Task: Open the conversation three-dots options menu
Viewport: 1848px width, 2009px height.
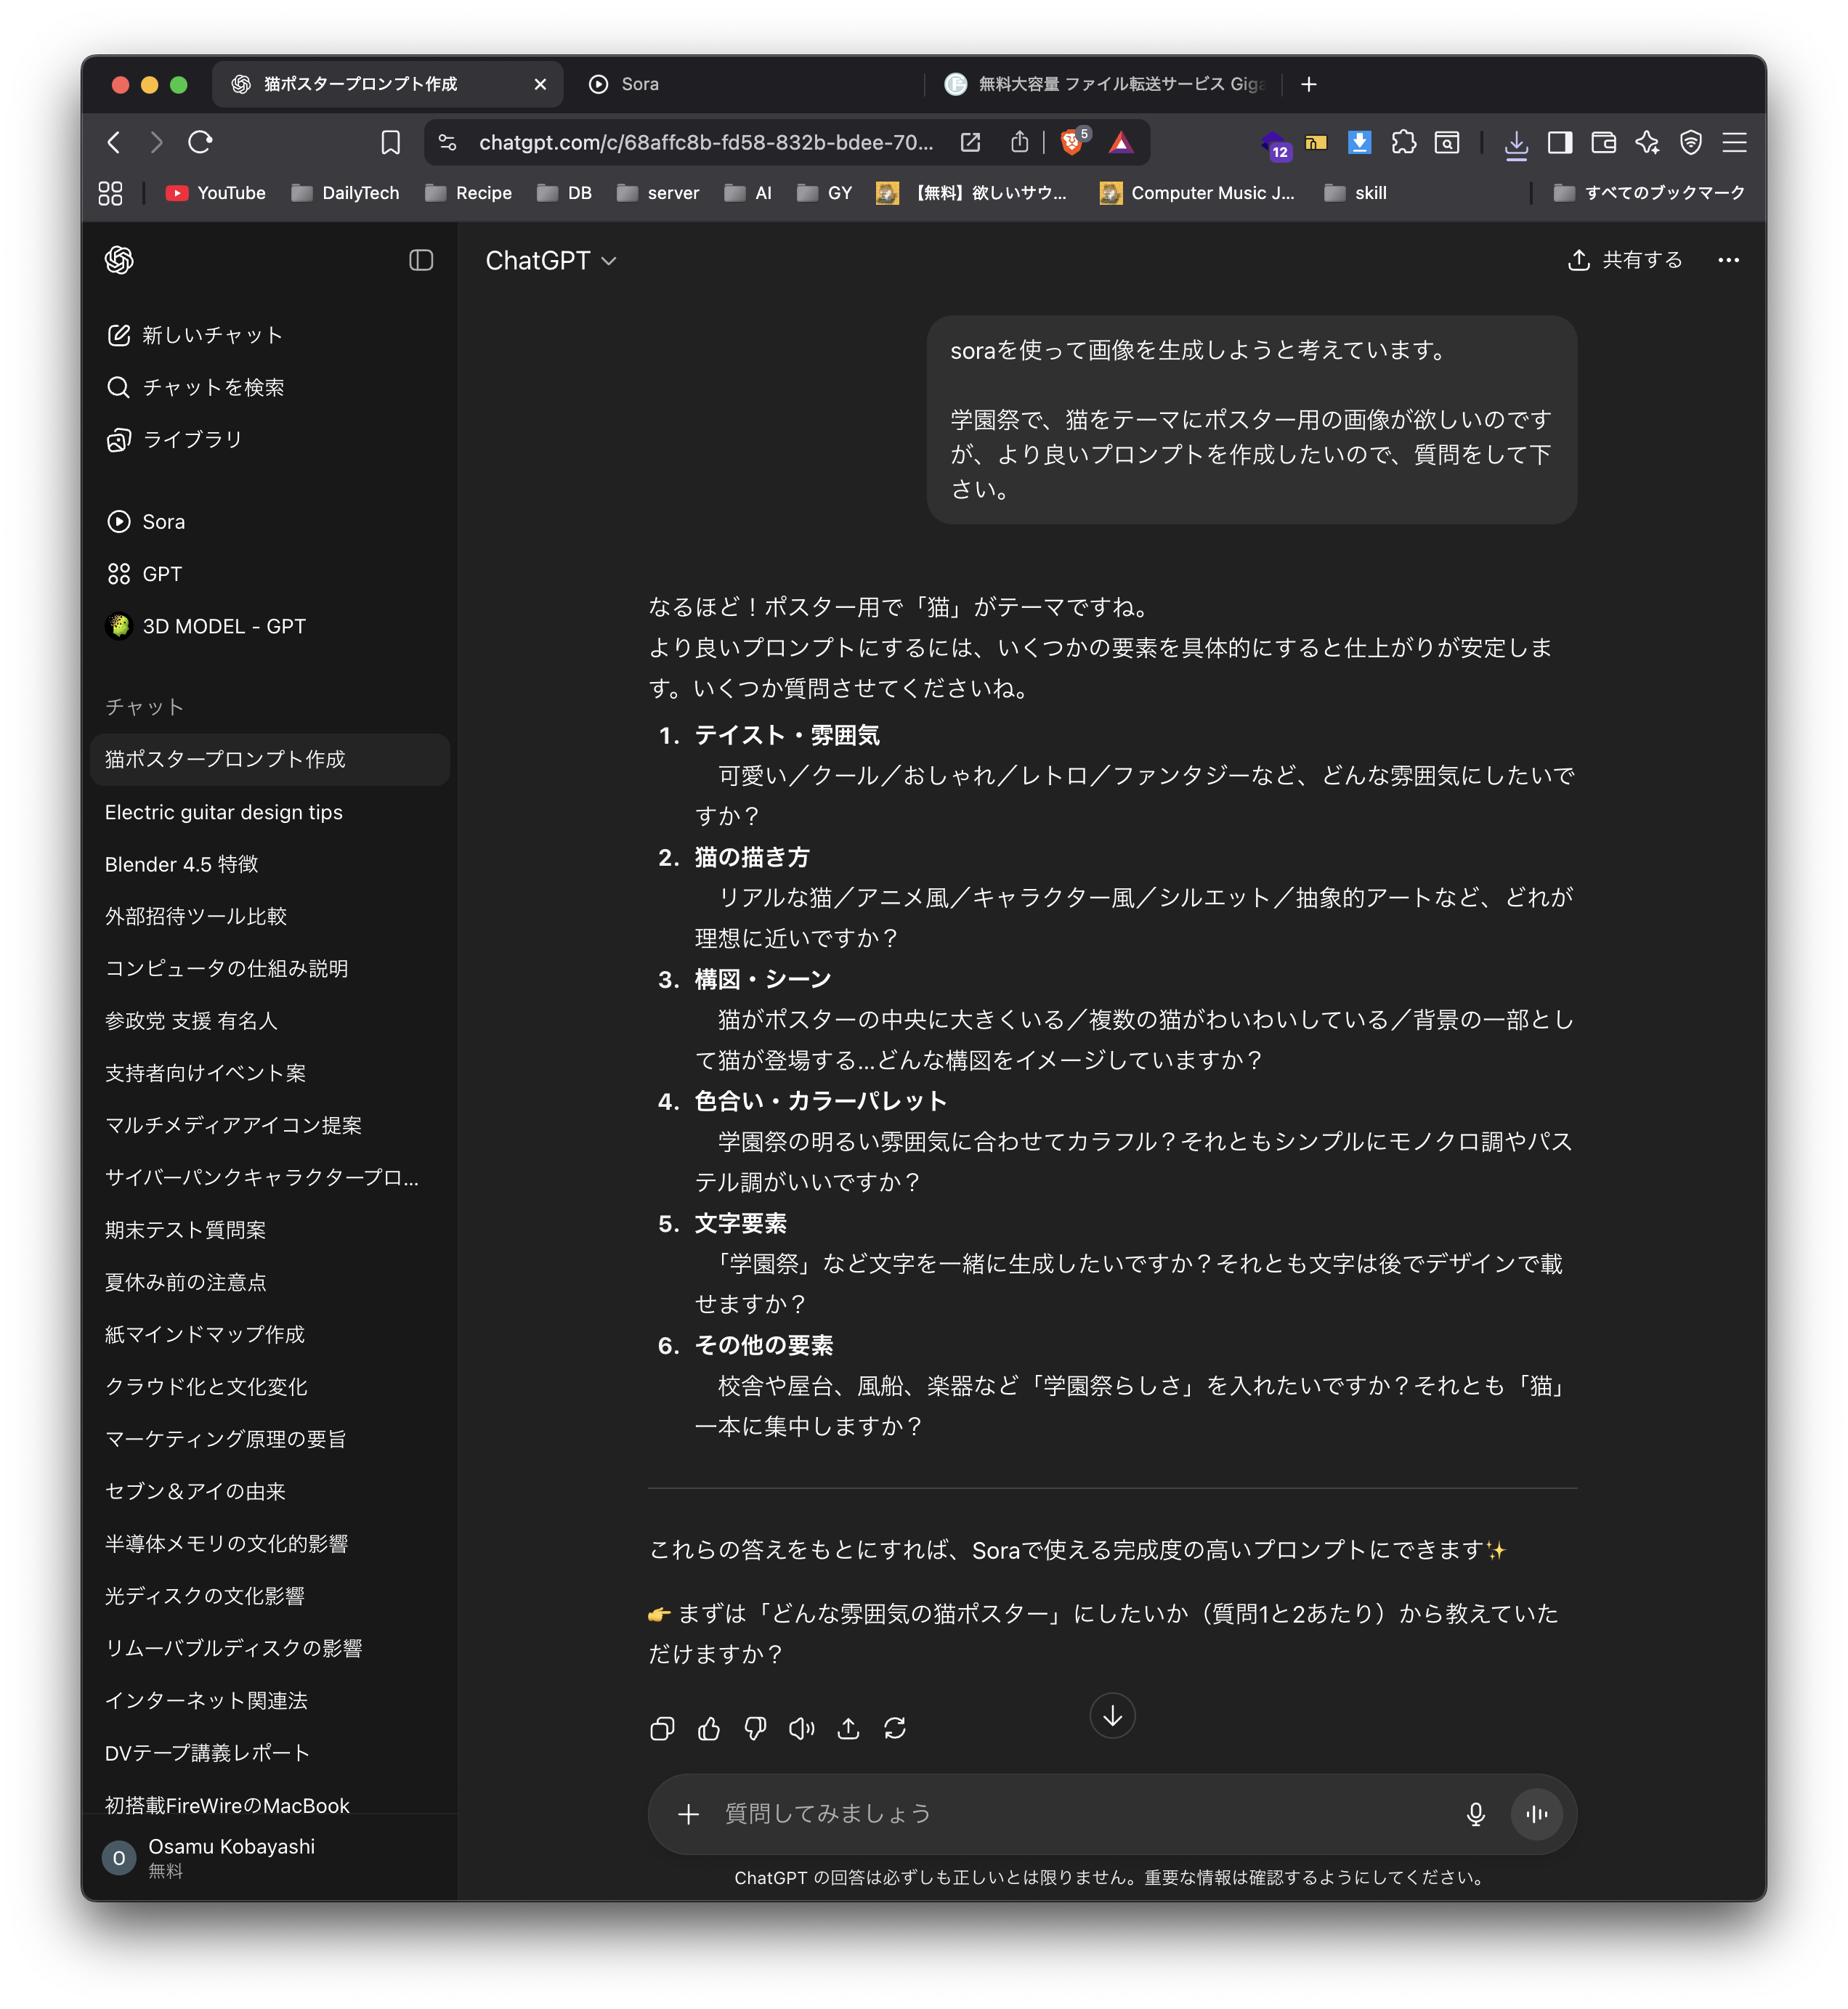Action: pos(1728,260)
